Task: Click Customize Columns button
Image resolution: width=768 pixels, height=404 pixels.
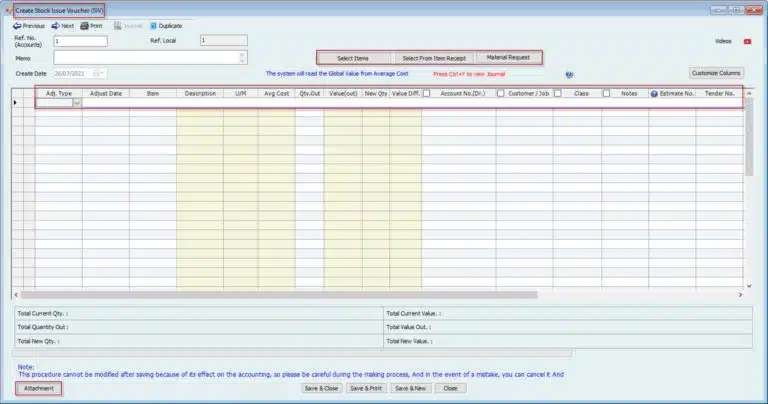Action: (x=716, y=73)
